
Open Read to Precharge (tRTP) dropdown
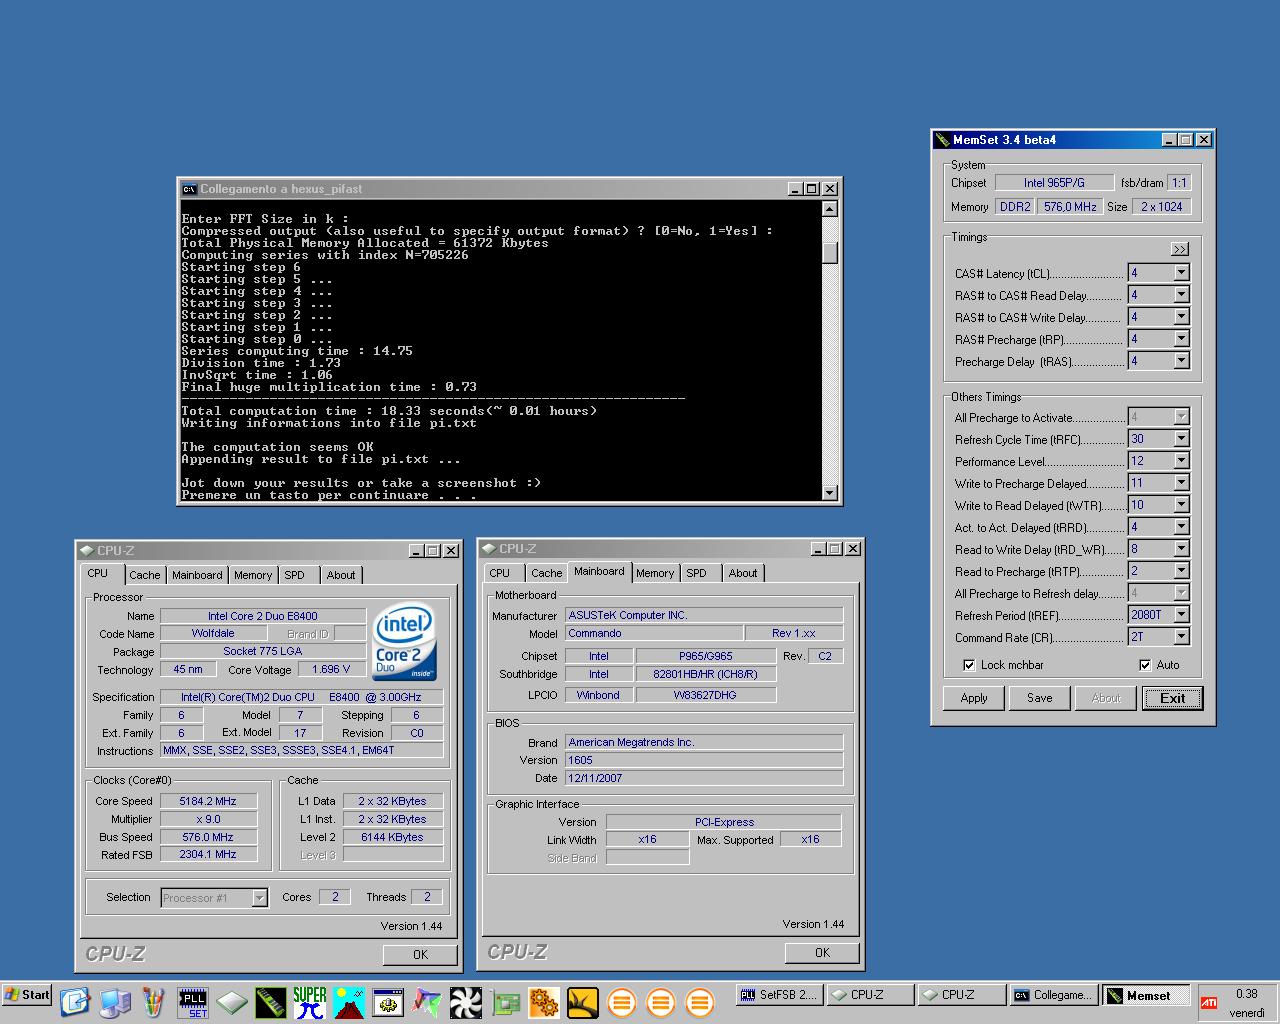1181,571
